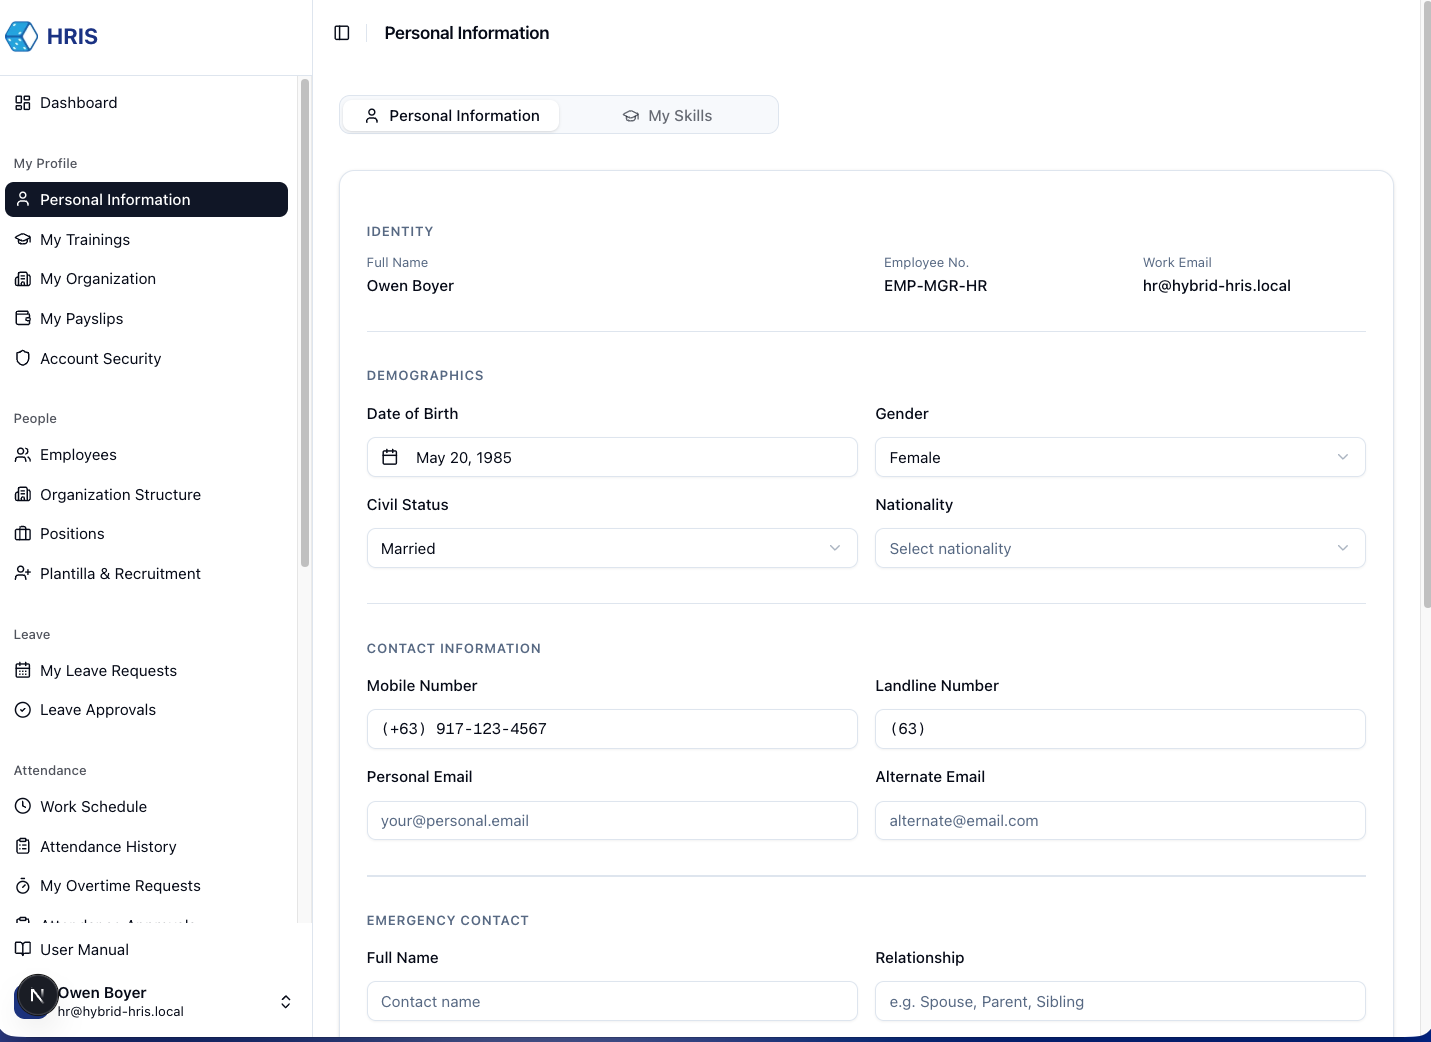Image resolution: width=1431 pixels, height=1042 pixels.
Task: Click calendar icon in Date of Birth
Action: click(390, 457)
